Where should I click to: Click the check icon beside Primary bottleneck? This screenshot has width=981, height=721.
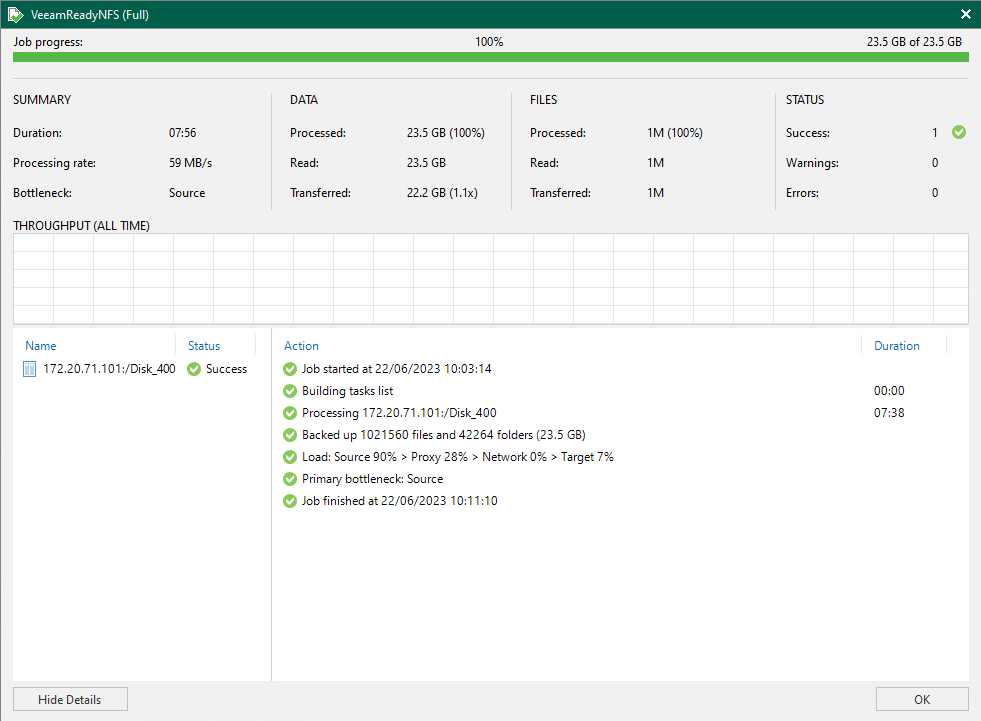point(290,479)
